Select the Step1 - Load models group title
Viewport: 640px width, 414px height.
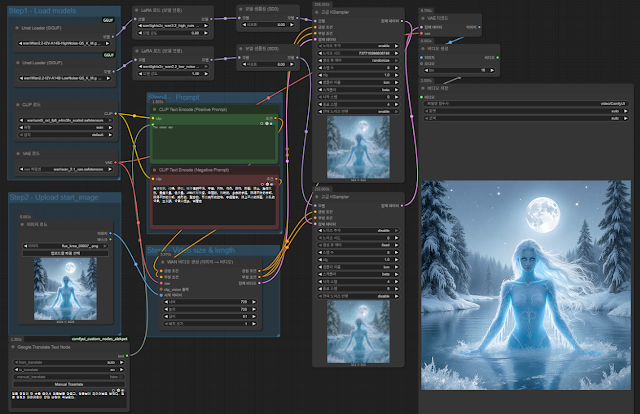[42, 11]
